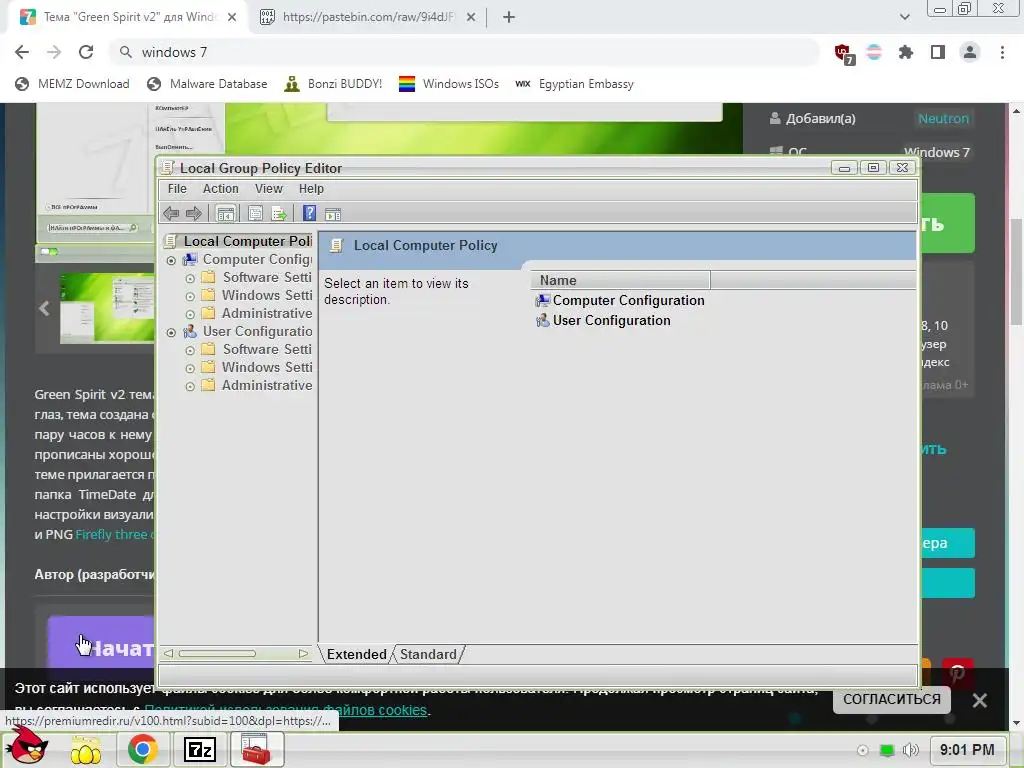Select User Configuration in the Name list
Image resolution: width=1024 pixels, height=768 pixels.
coord(611,321)
